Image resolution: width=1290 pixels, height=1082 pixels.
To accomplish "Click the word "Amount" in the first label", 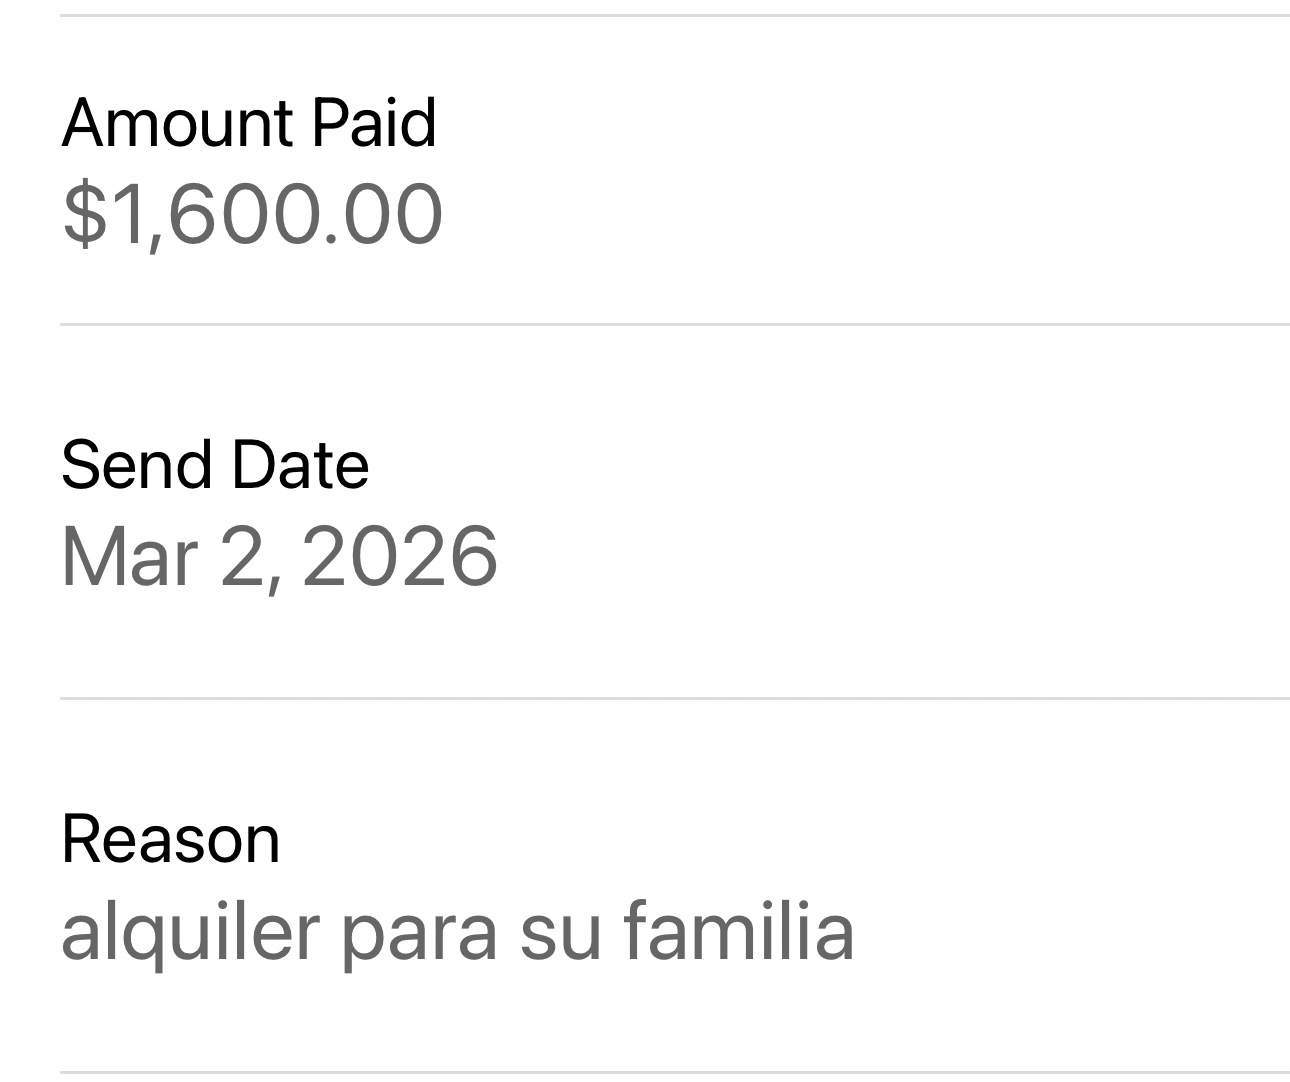I will coord(178,124).
